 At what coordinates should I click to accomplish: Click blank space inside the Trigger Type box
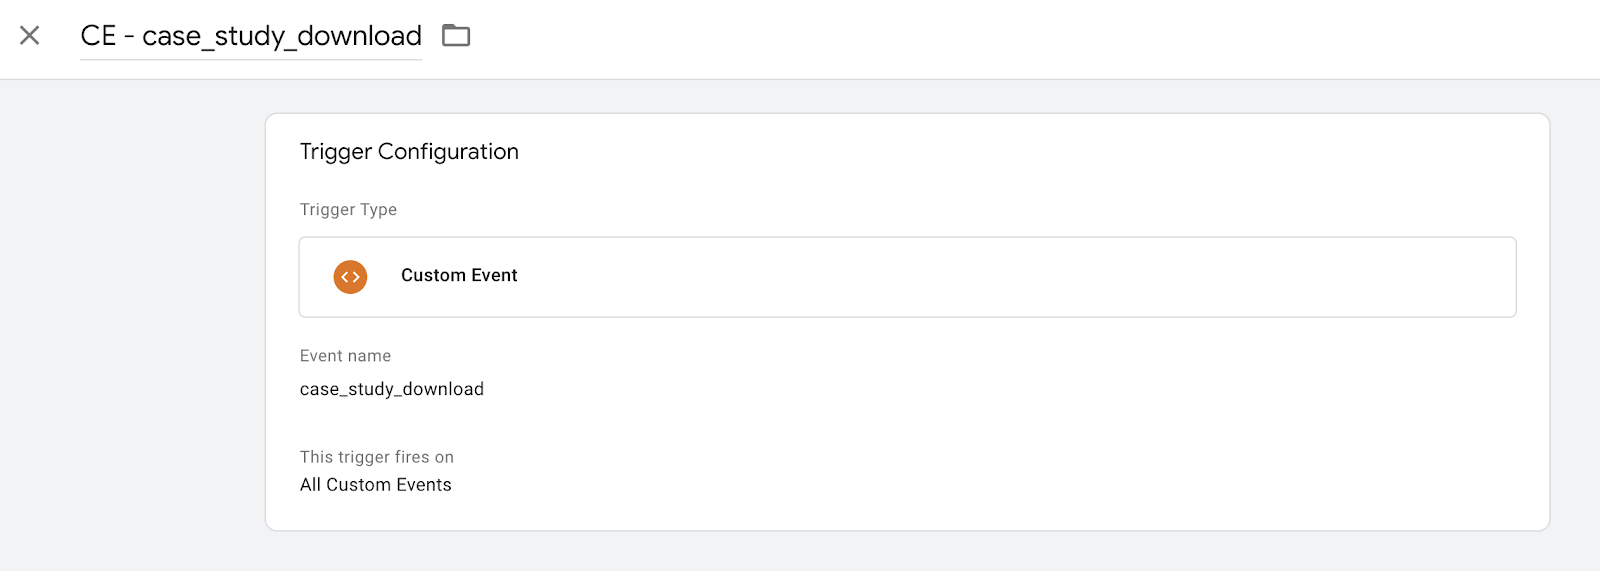click(x=1000, y=277)
